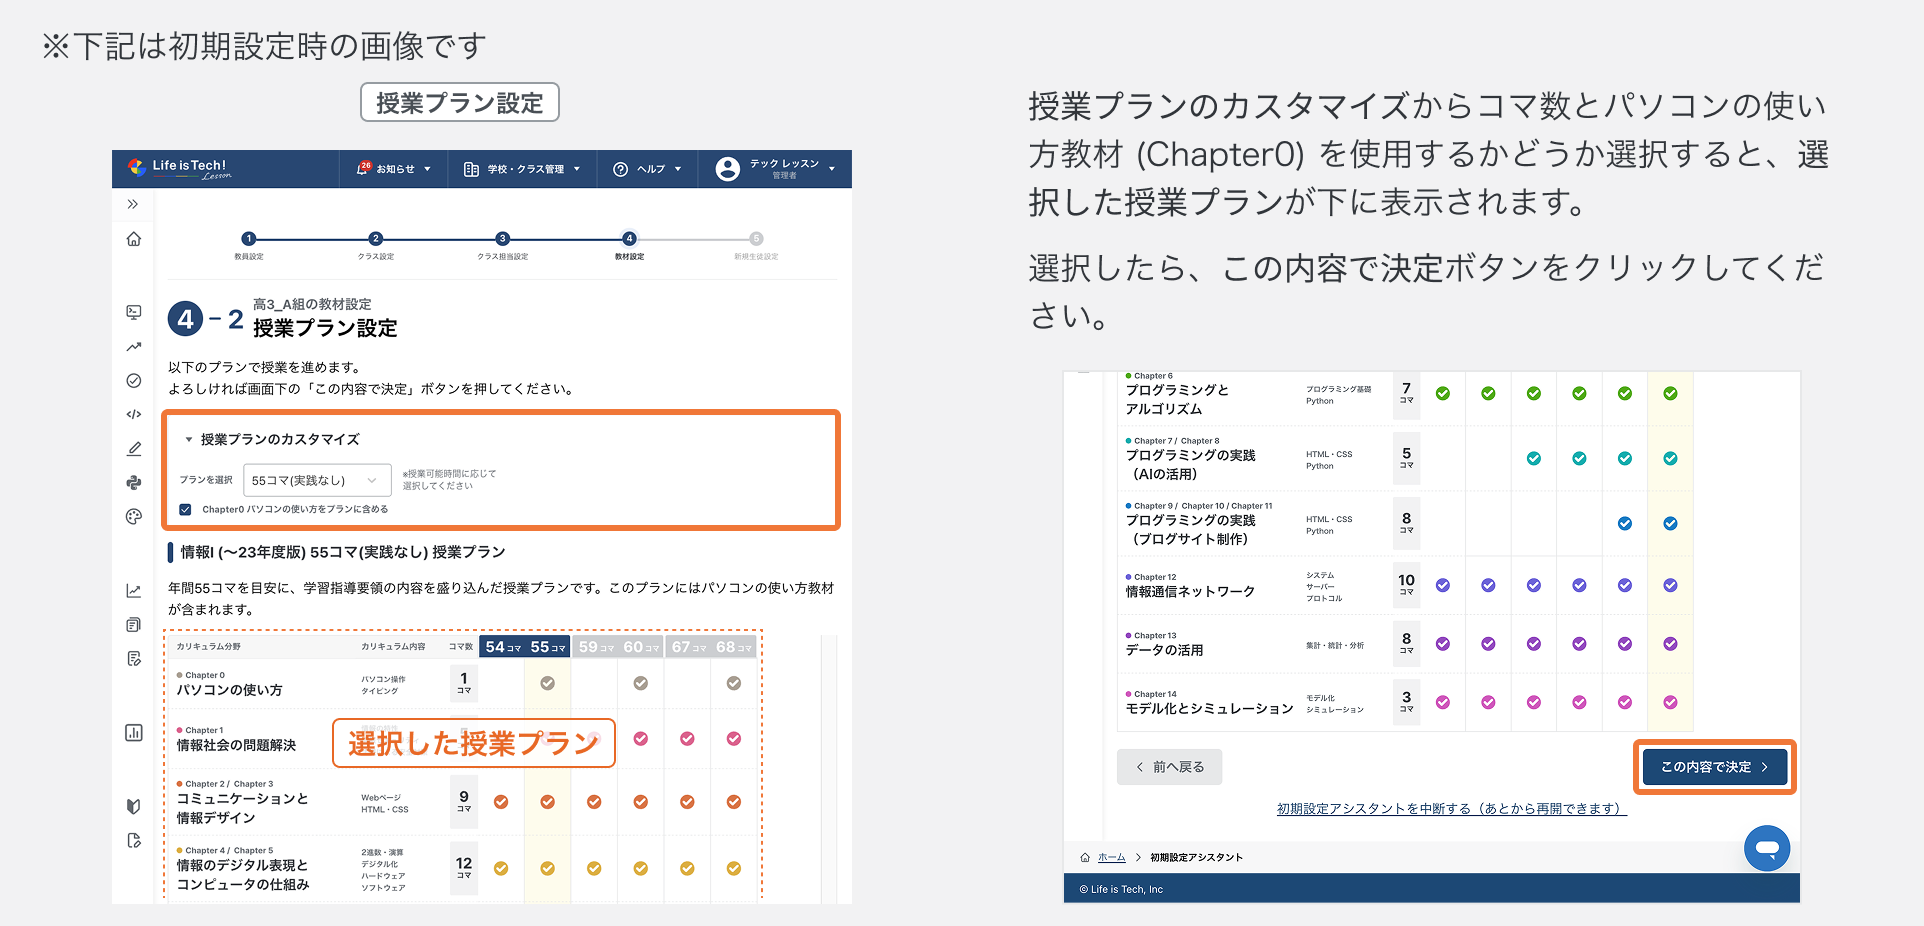Click the 高3_A組の教材設定 subtitle
The width and height of the screenshot is (1924, 926).
[x=312, y=304]
